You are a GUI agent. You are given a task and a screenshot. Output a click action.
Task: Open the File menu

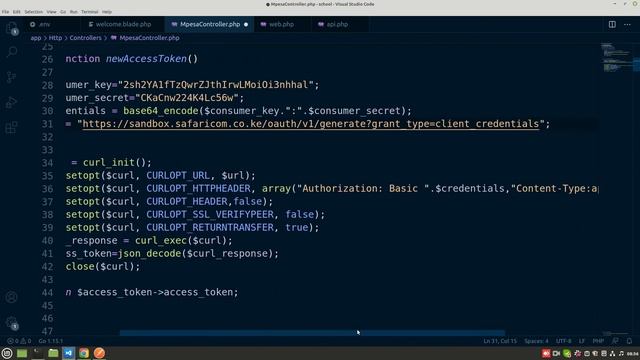click(x=5, y=12)
